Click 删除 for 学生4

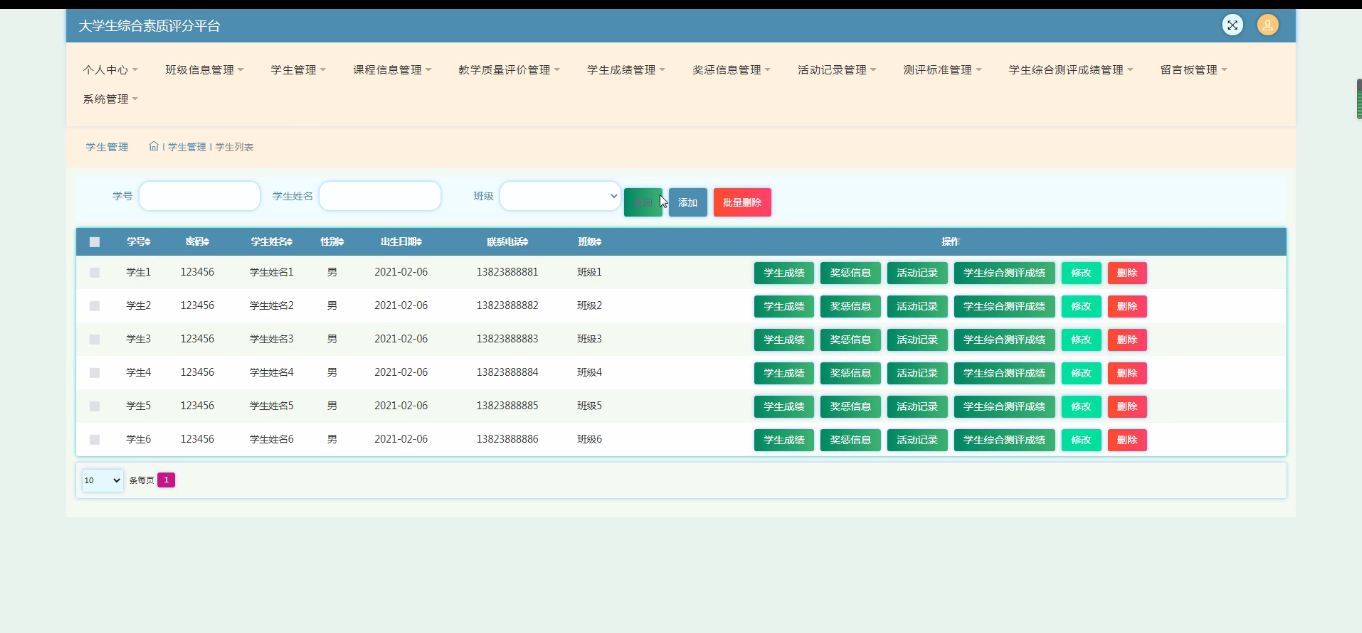point(1127,373)
